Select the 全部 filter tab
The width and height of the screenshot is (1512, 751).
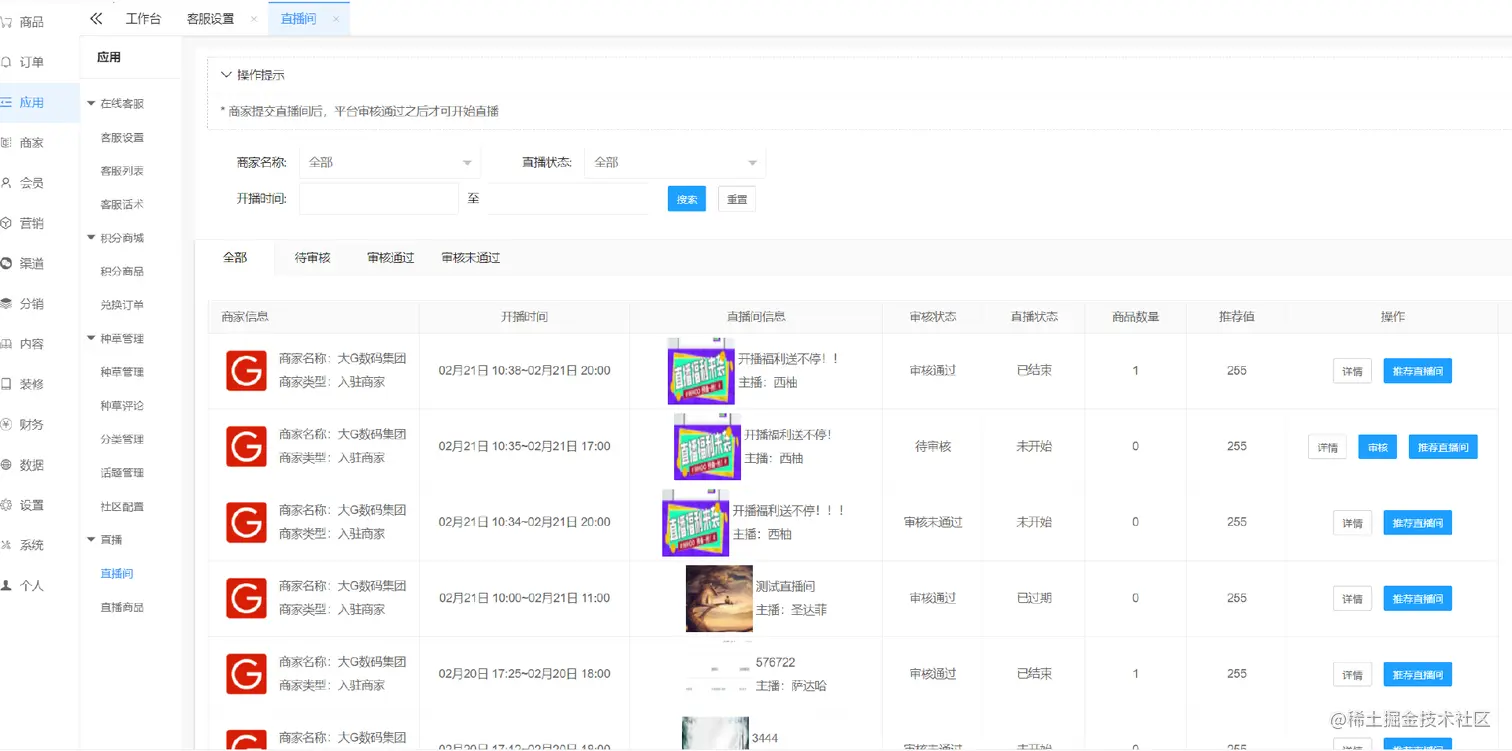tap(235, 257)
